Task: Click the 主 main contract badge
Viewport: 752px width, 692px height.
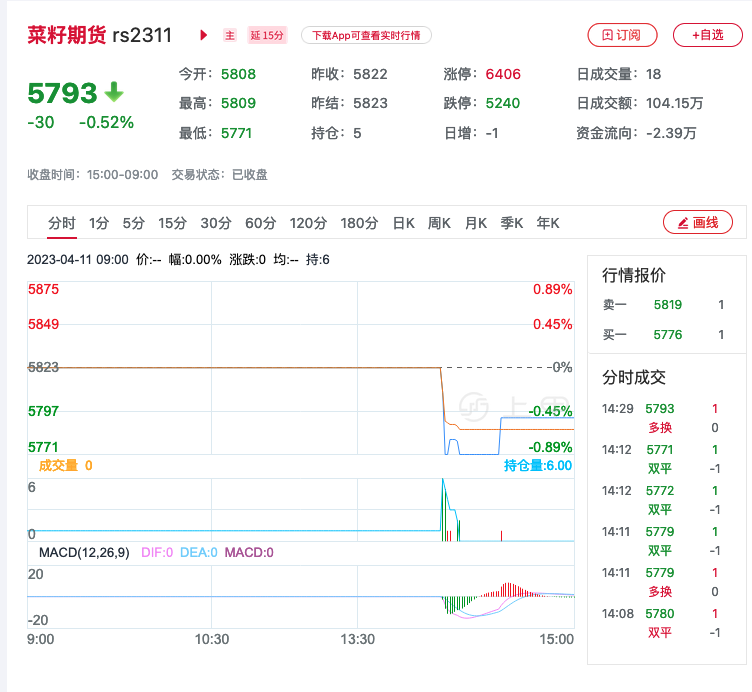Action: pos(230,35)
